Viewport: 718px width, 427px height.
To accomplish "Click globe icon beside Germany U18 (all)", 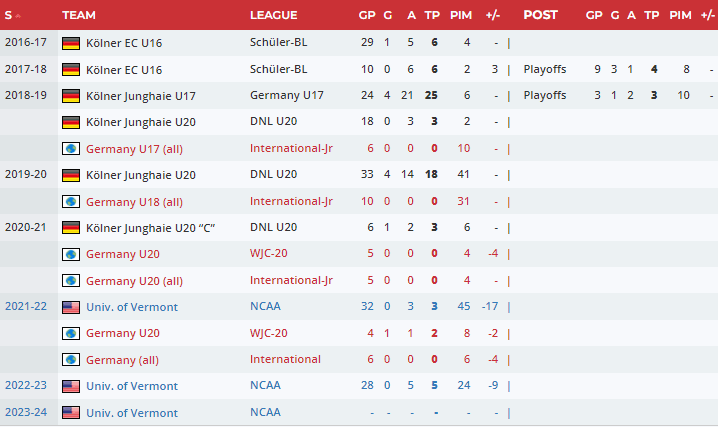I will (x=71, y=202).
